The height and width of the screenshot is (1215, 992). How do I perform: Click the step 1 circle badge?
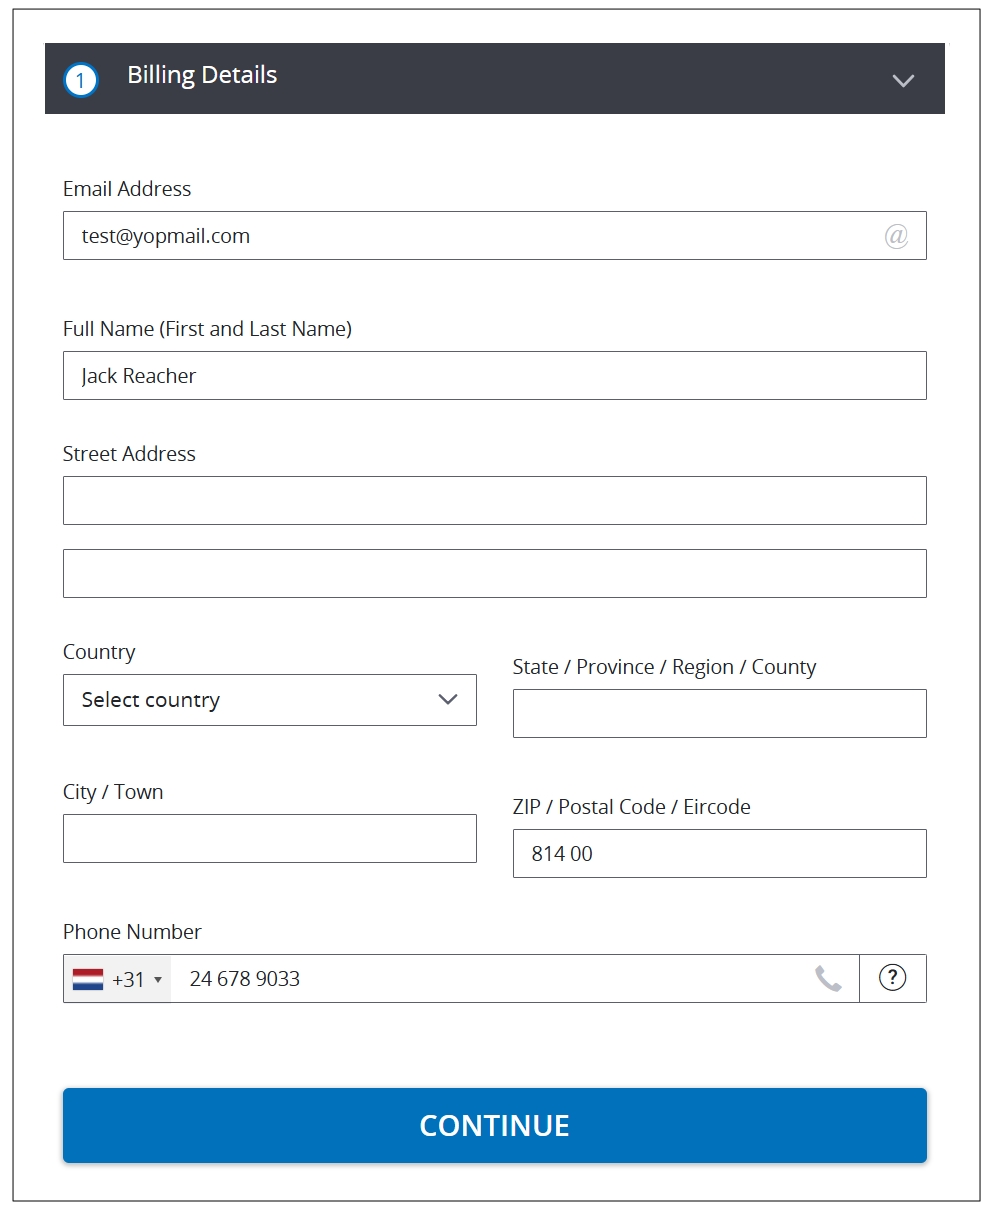81,80
